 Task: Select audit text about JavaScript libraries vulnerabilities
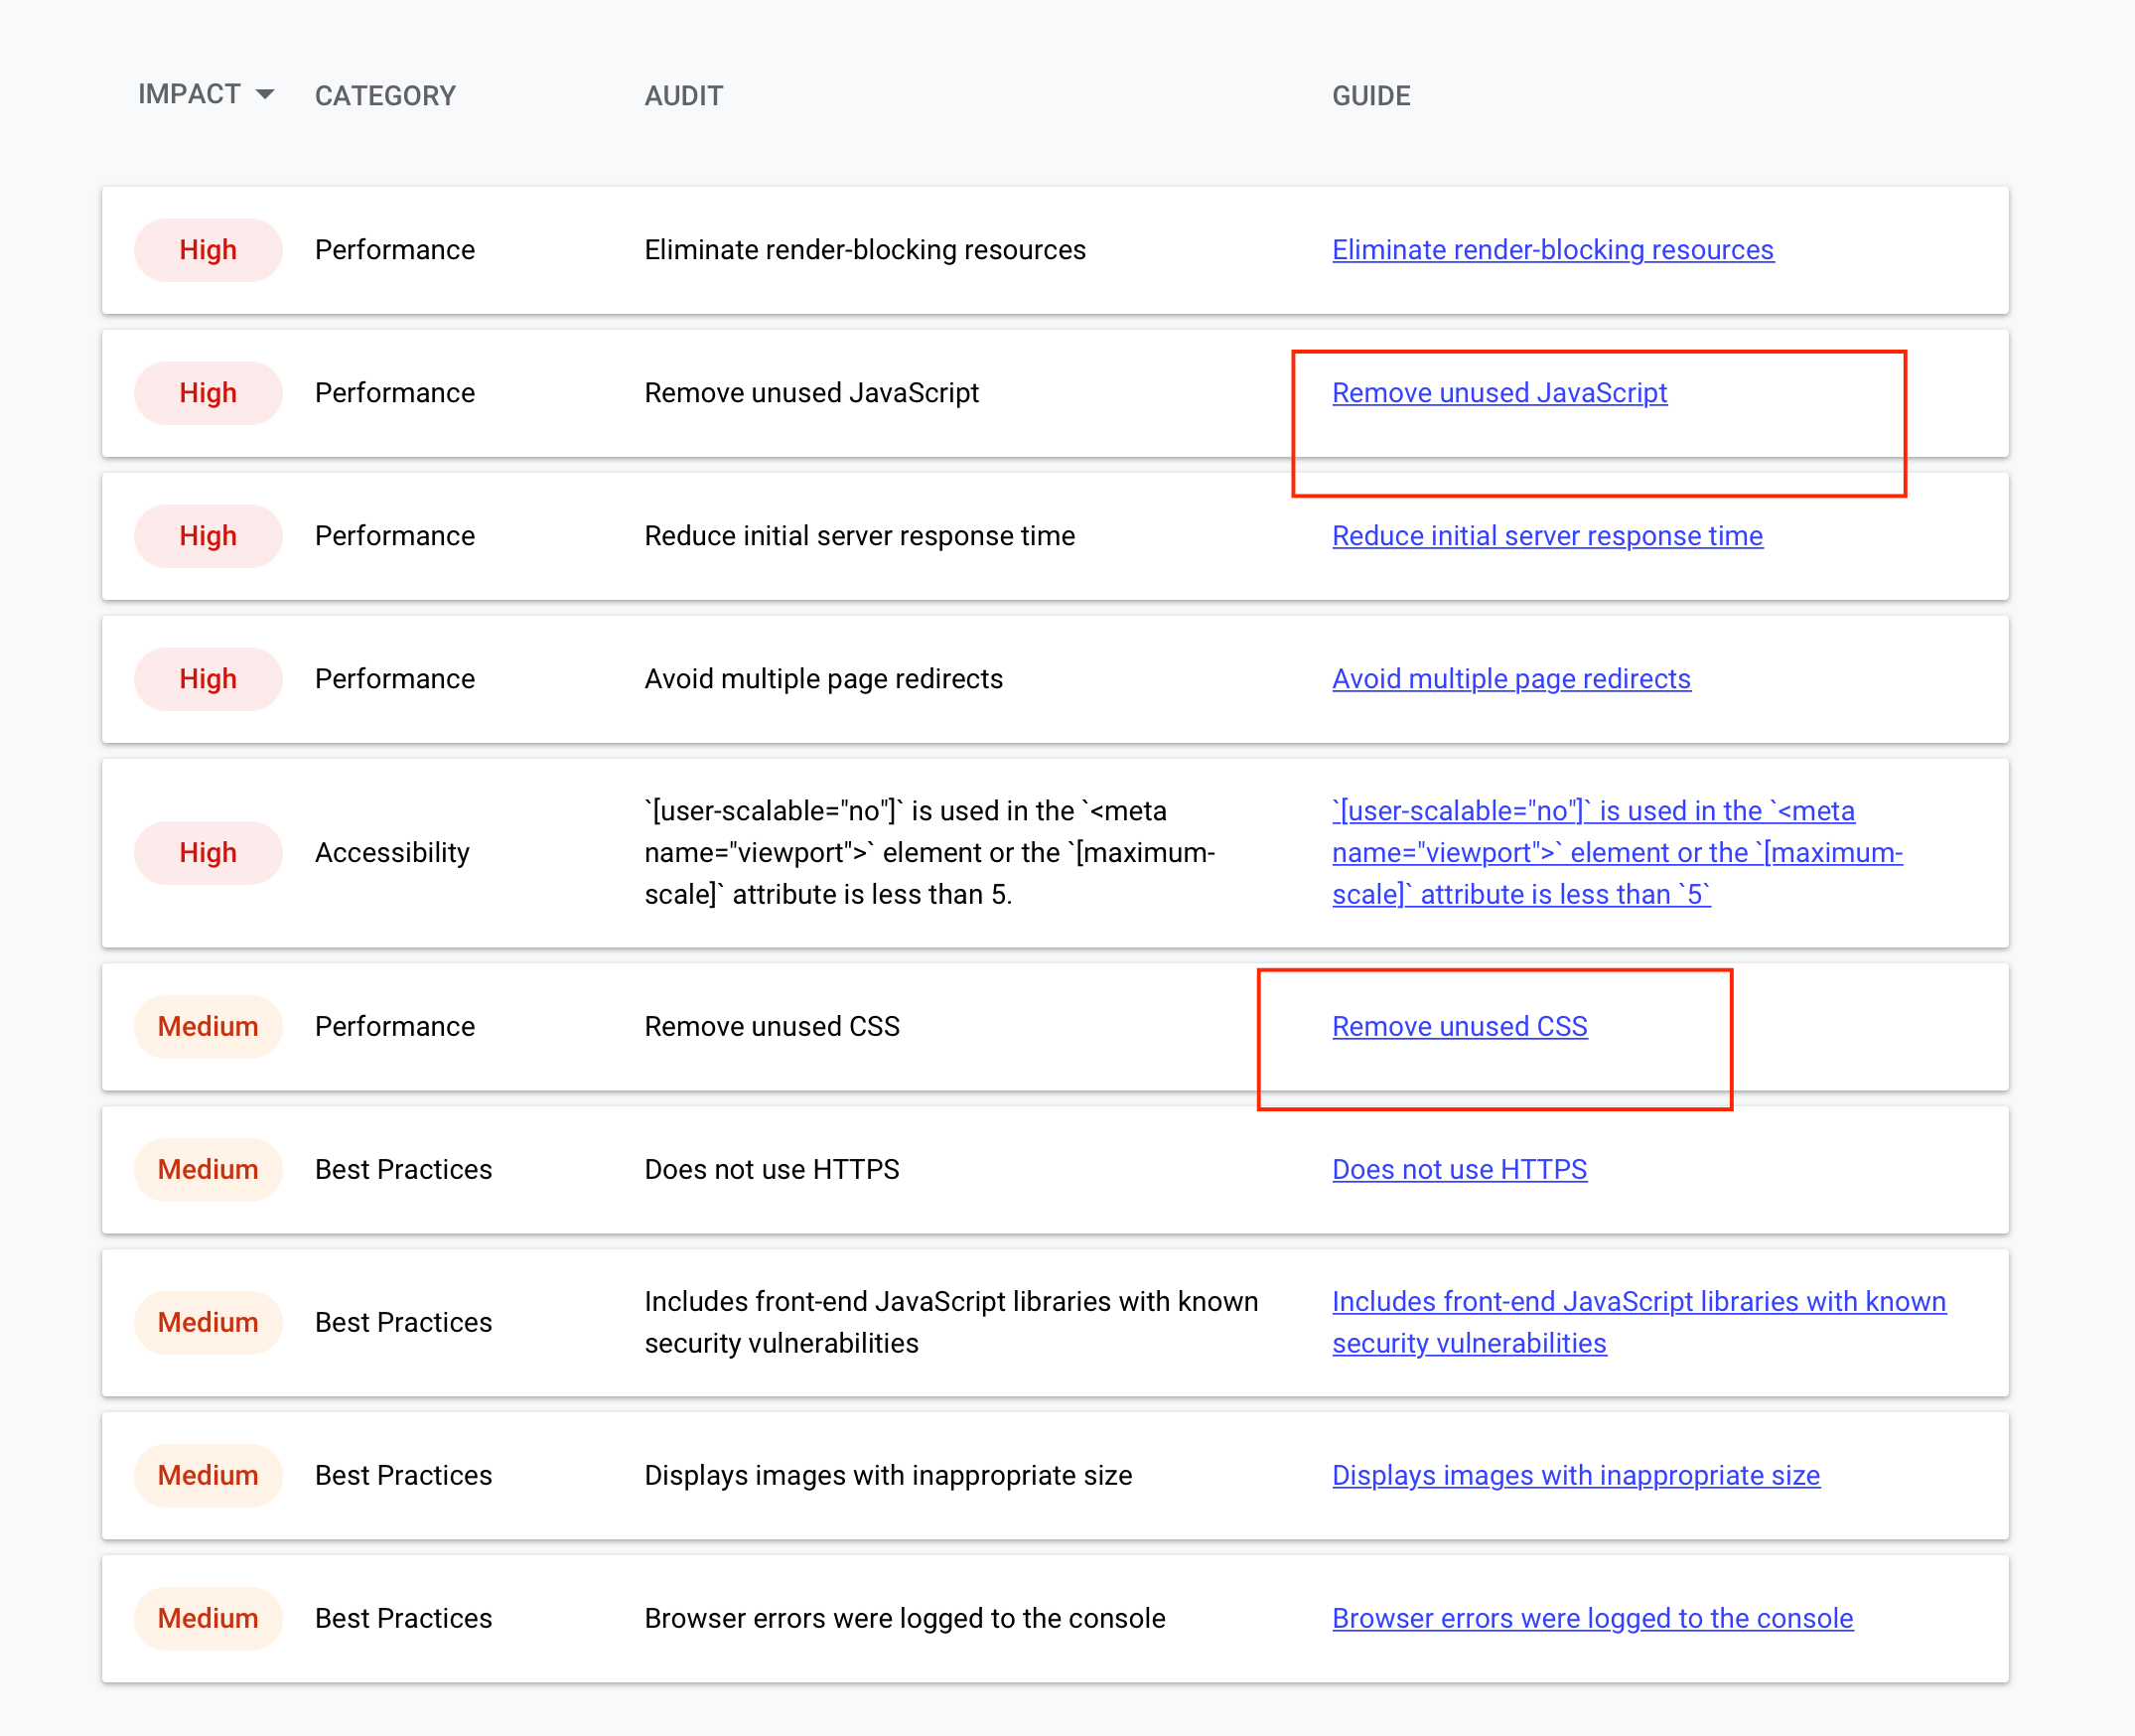(x=951, y=1323)
